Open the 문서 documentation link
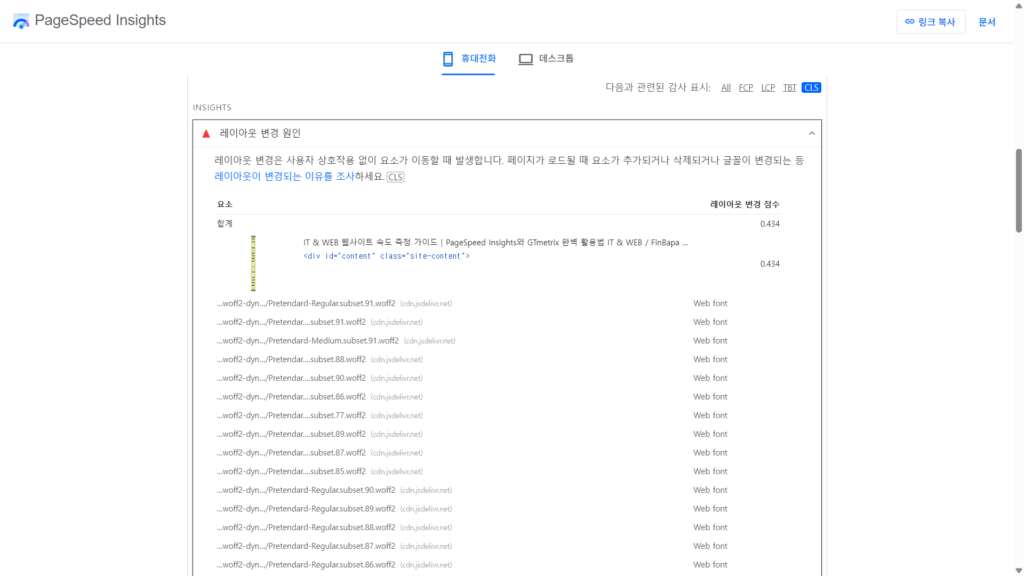The image size is (1024, 576). [x=987, y=21]
